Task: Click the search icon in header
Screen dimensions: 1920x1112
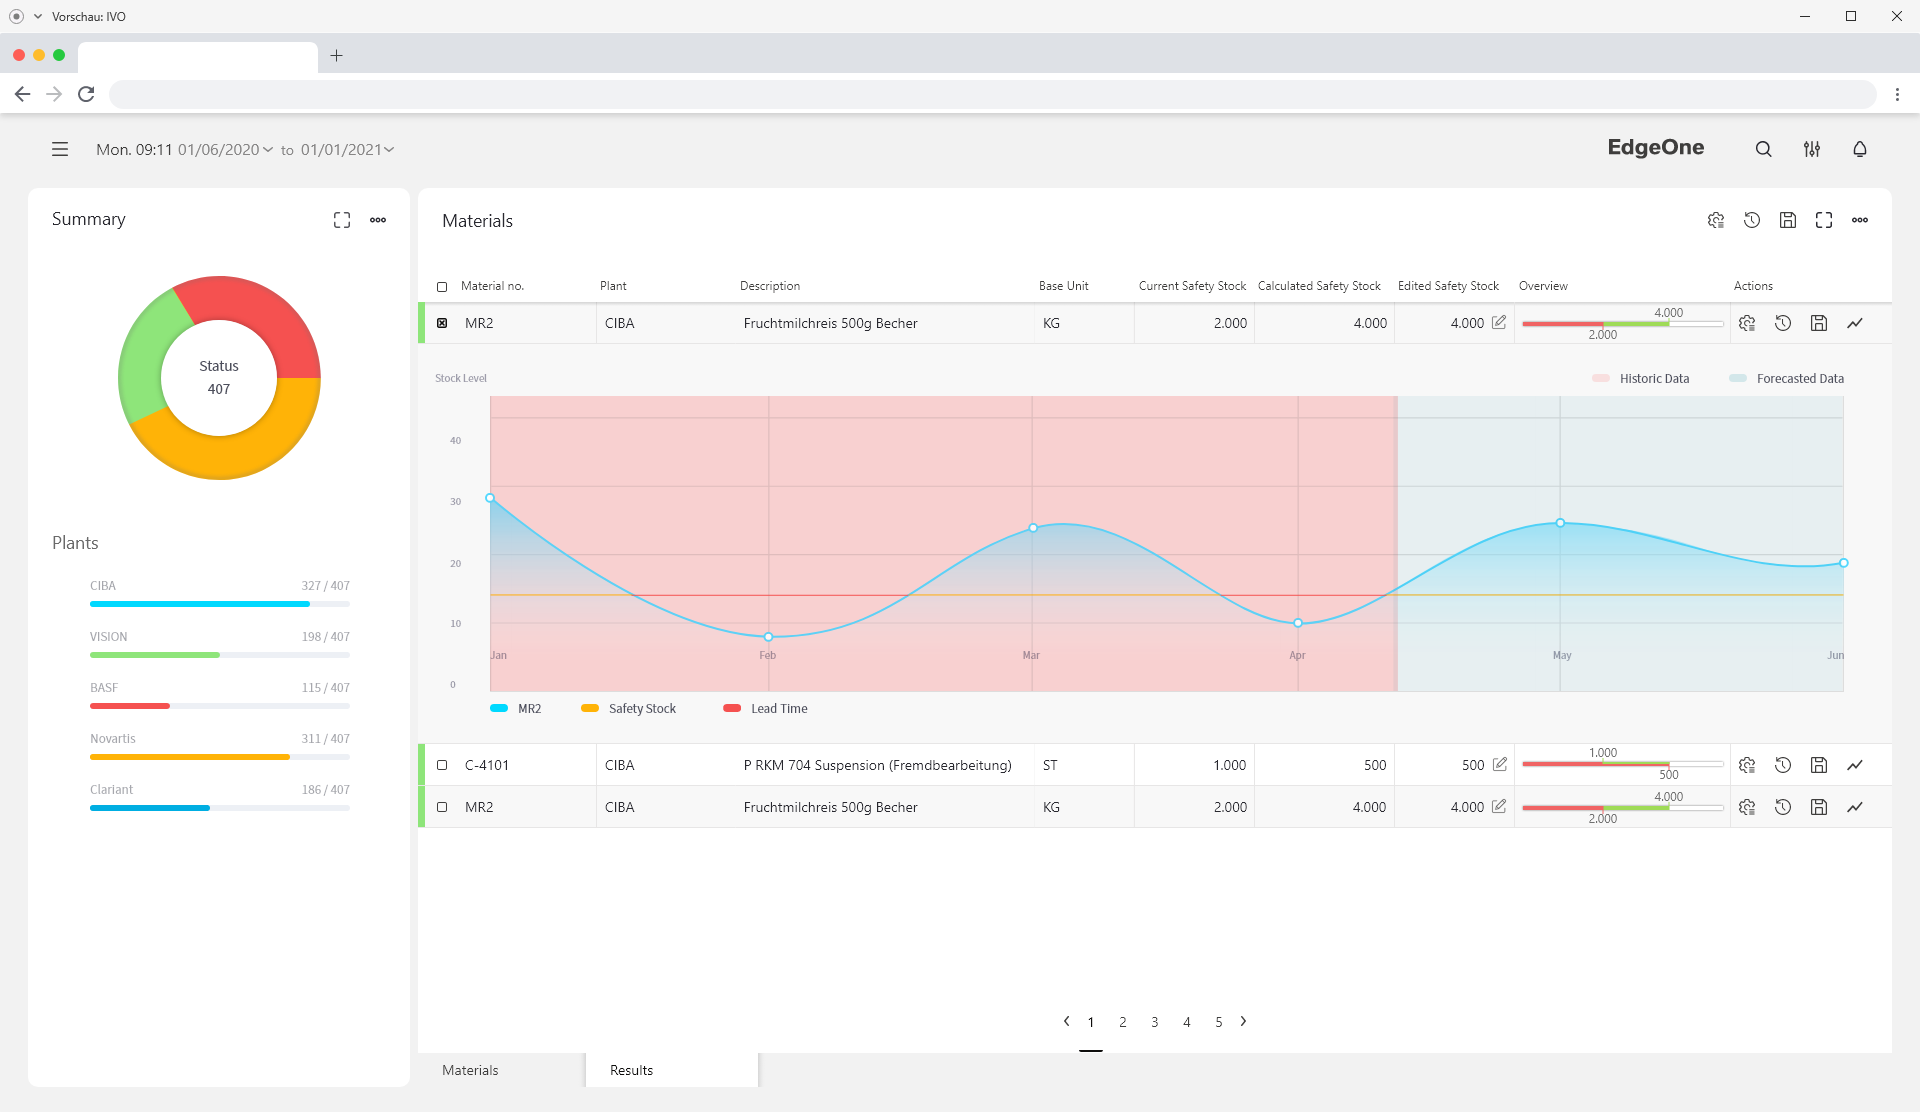Action: (x=1763, y=149)
